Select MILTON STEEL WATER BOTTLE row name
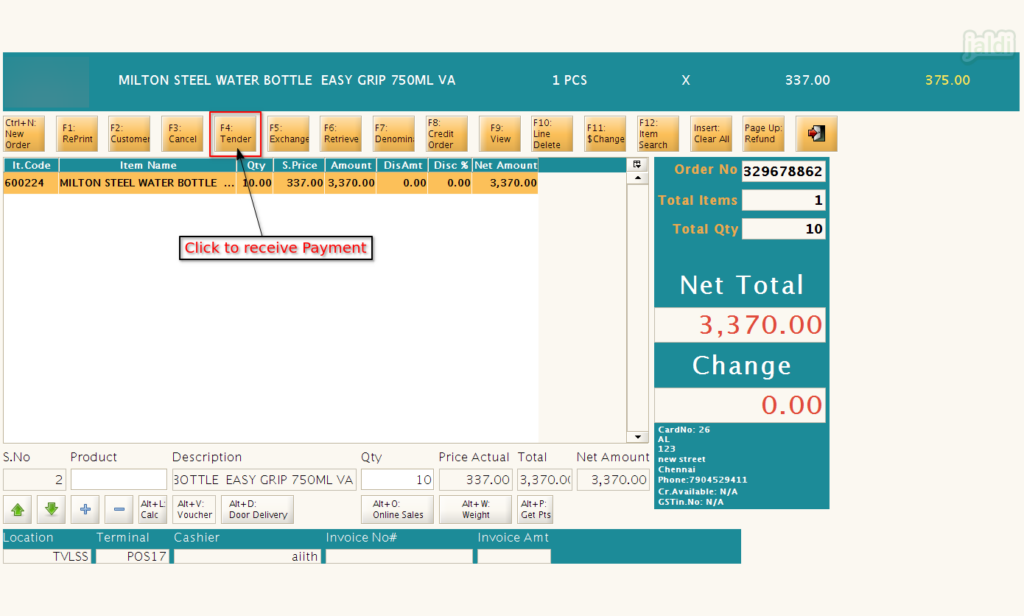The image size is (1024, 616). click(x=147, y=183)
